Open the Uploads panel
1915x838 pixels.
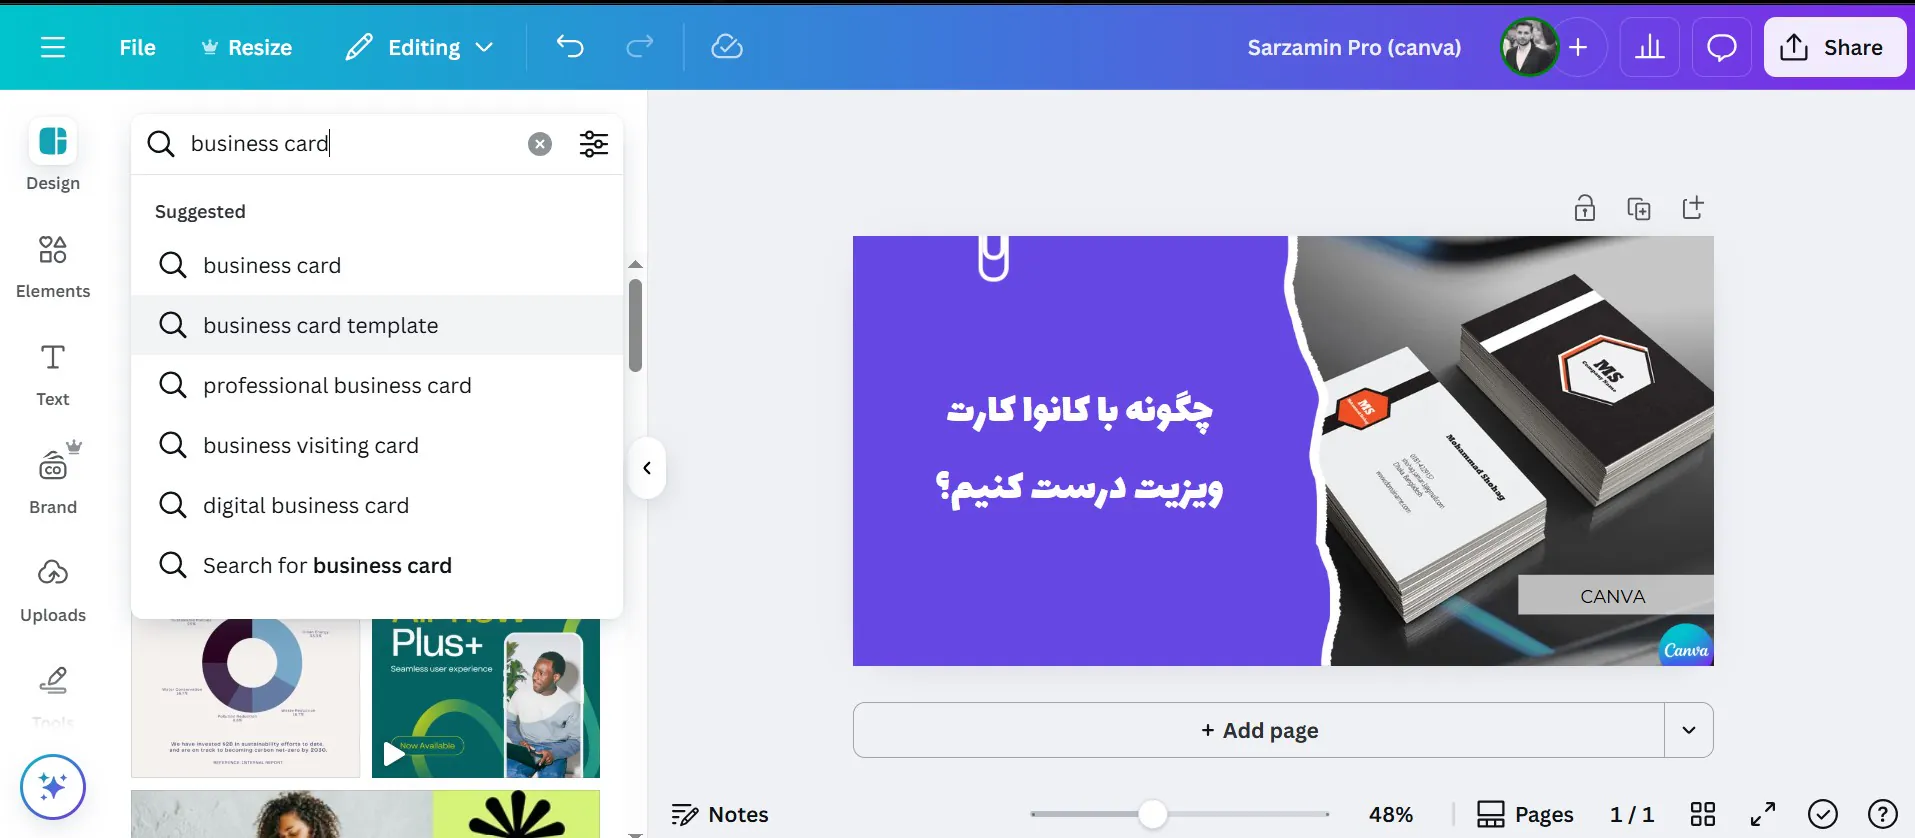(x=53, y=590)
